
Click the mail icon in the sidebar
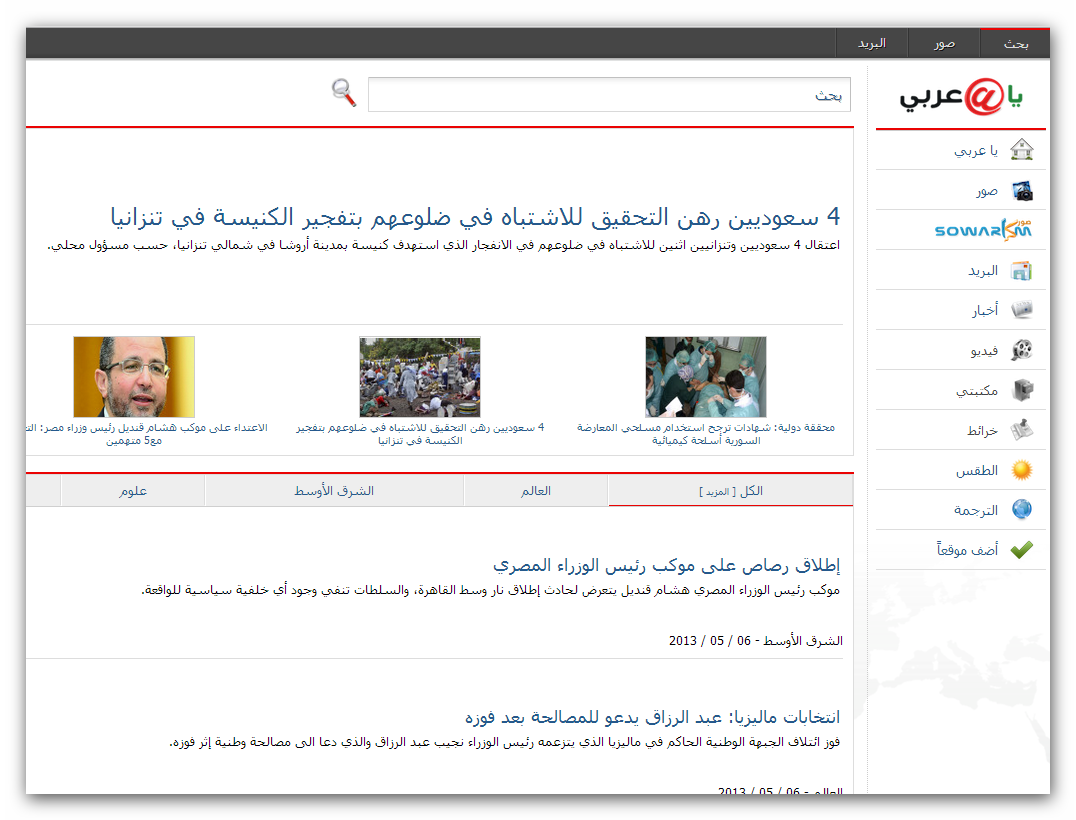coord(1021,270)
